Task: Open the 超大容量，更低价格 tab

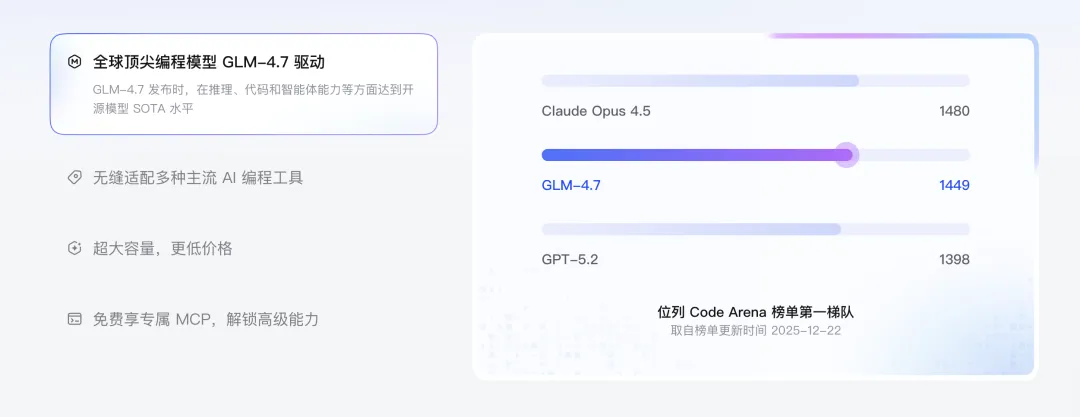Action: [x=162, y=249]
